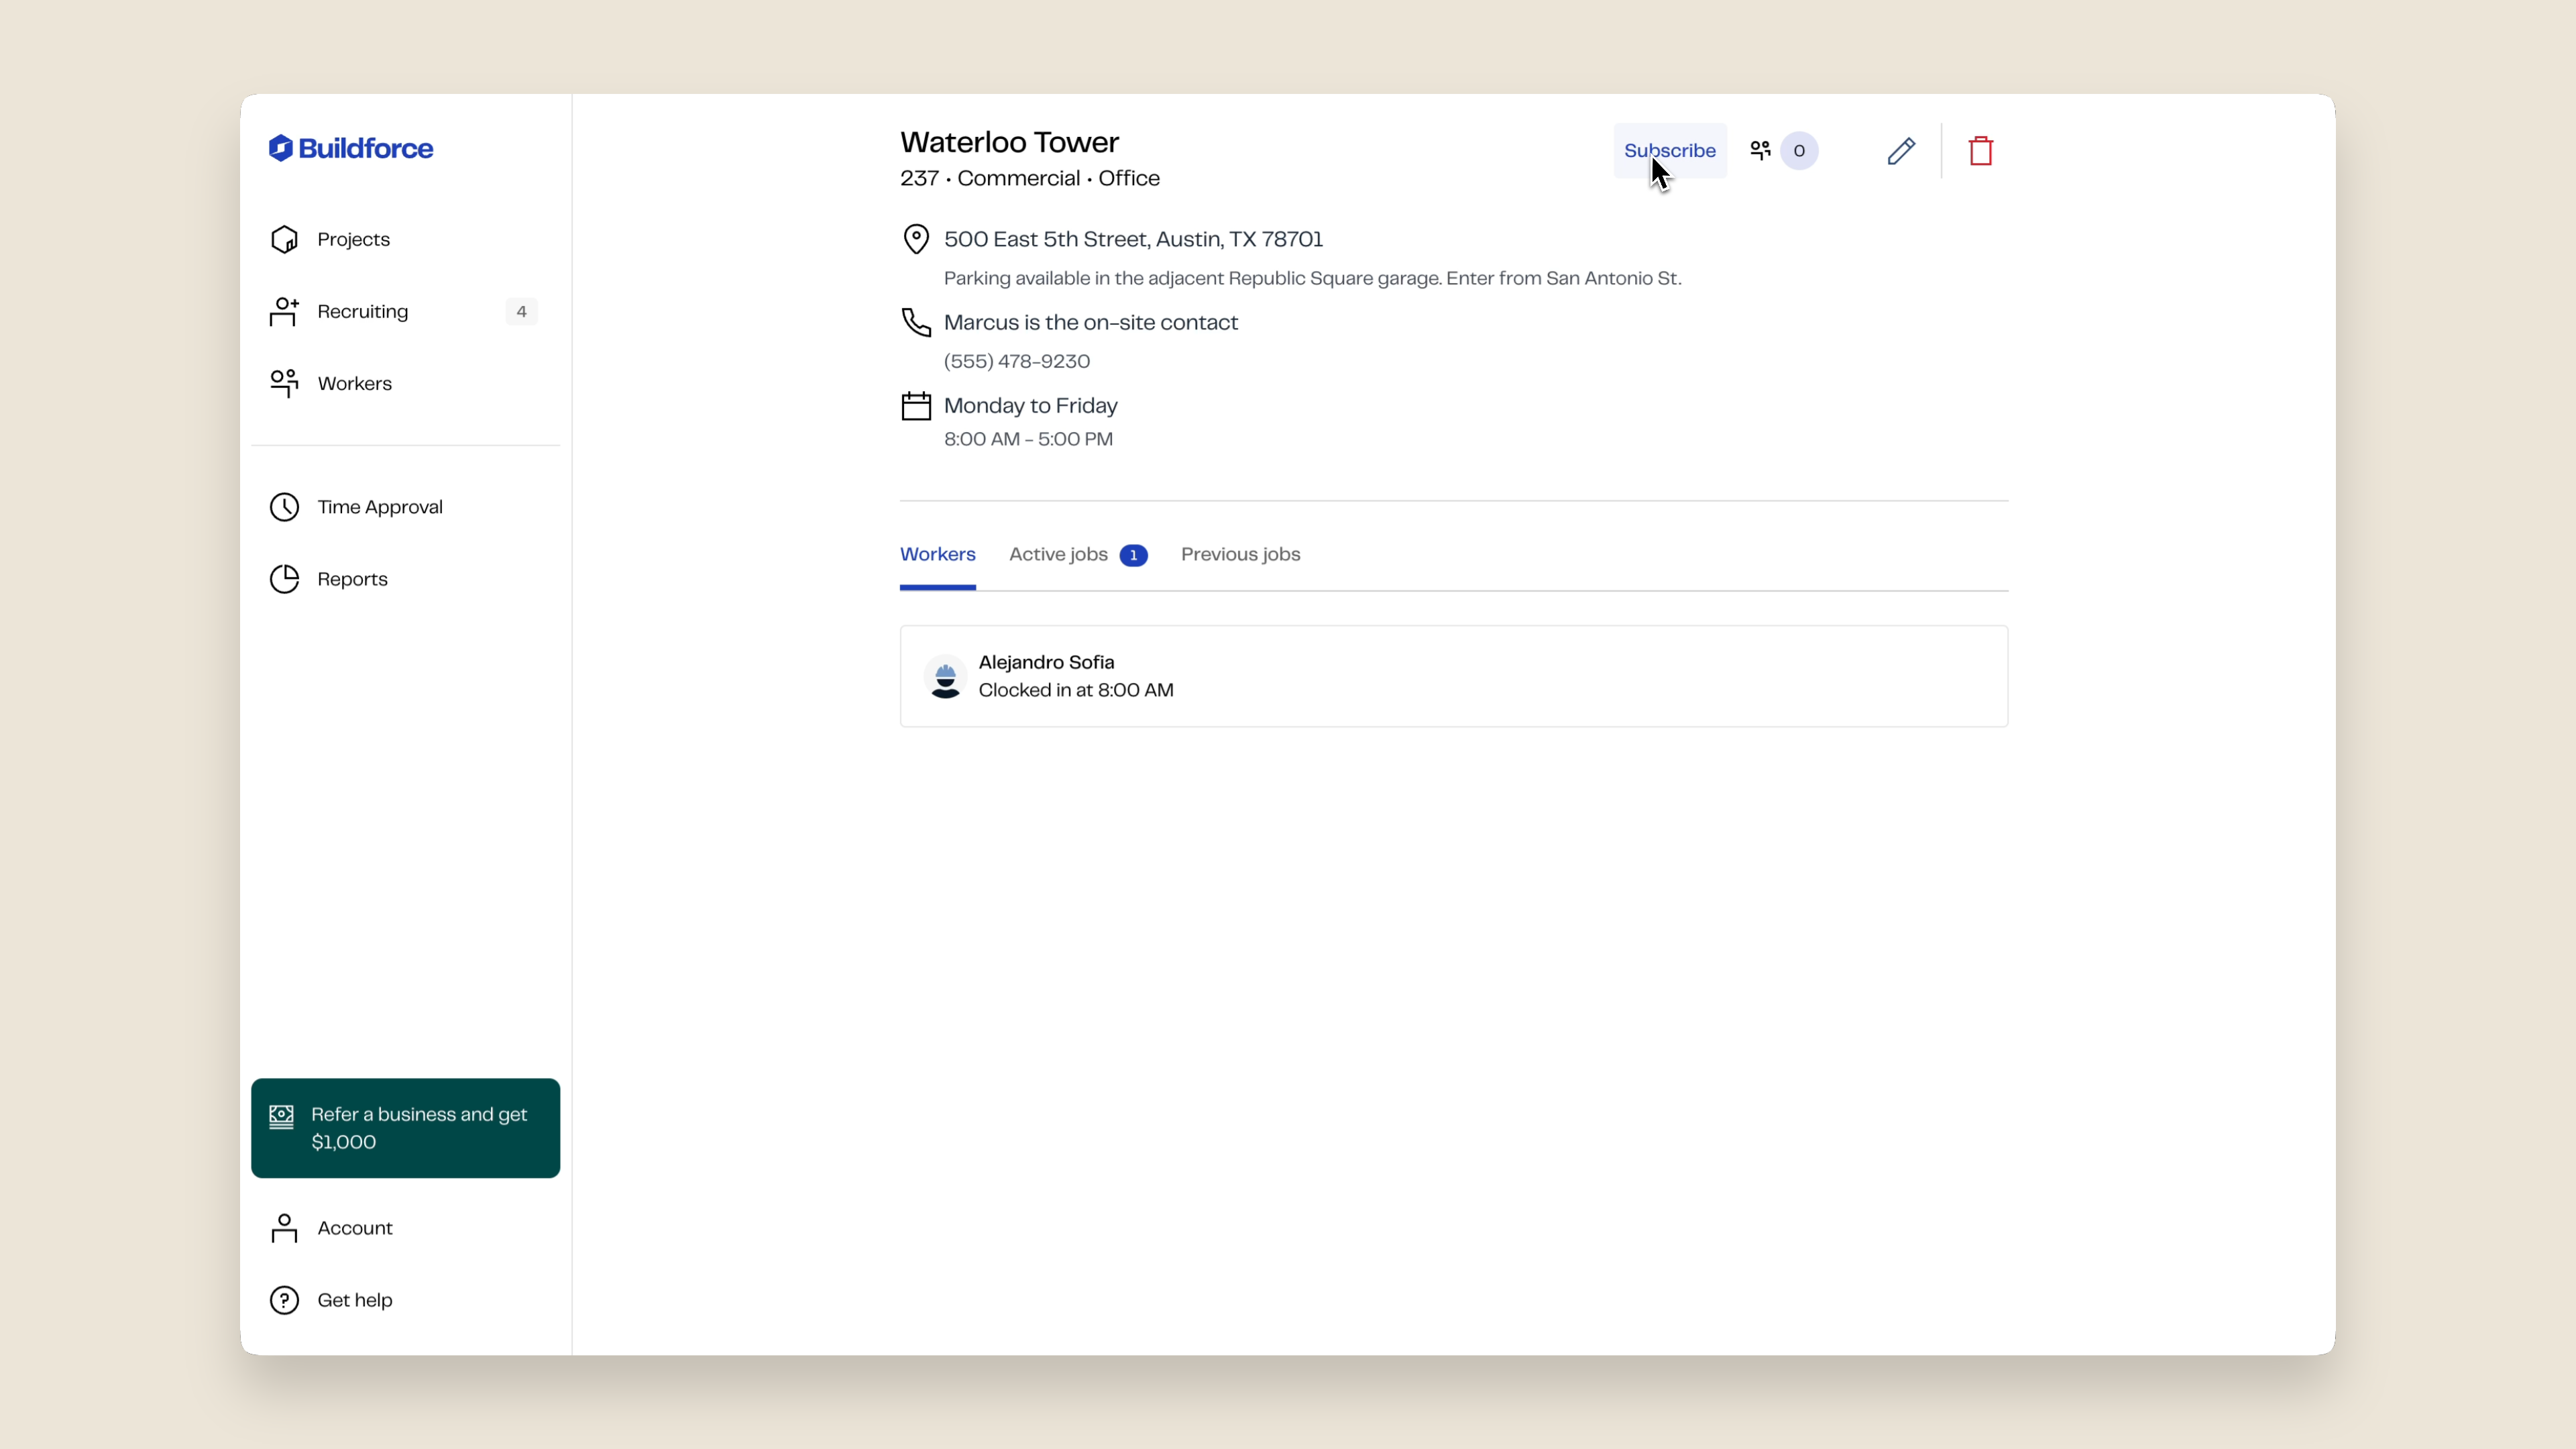The image size is (2576, 1449).
Task: Click the Active jobs count badge
Action: 1133,555
